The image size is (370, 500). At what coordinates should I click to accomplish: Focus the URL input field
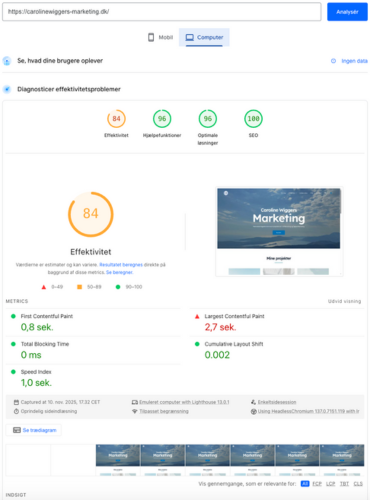pyautogui.click(x=162, y=12)
